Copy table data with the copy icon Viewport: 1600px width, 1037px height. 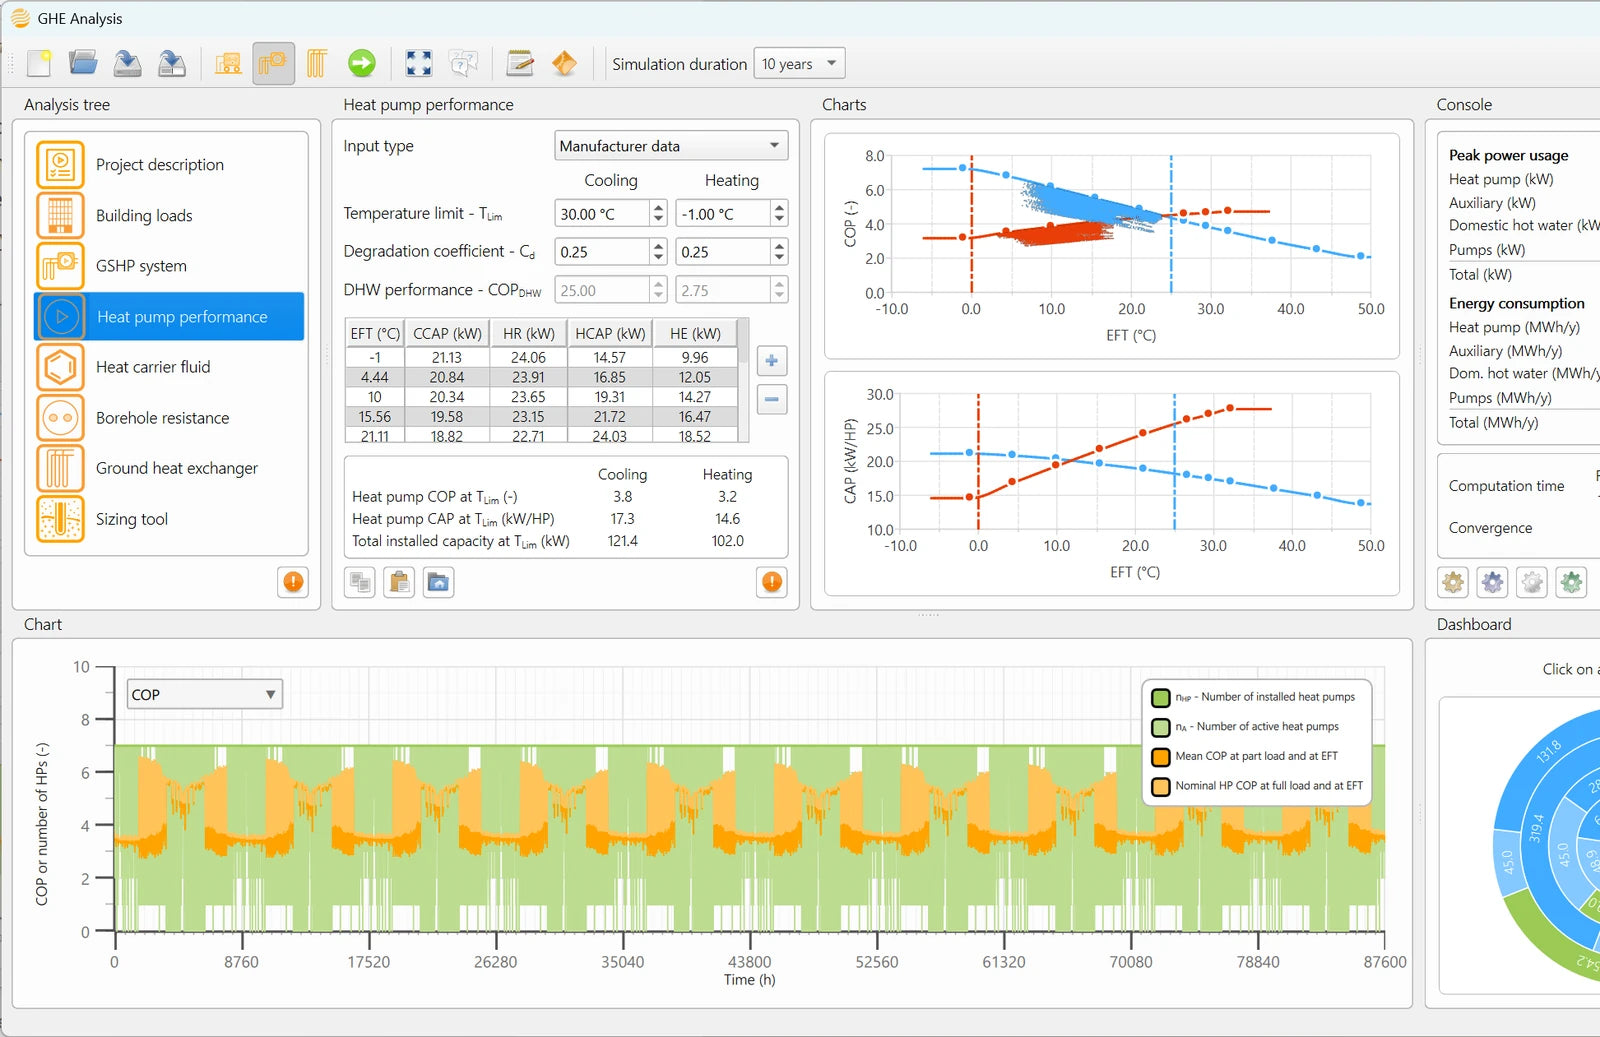point(360,582)
